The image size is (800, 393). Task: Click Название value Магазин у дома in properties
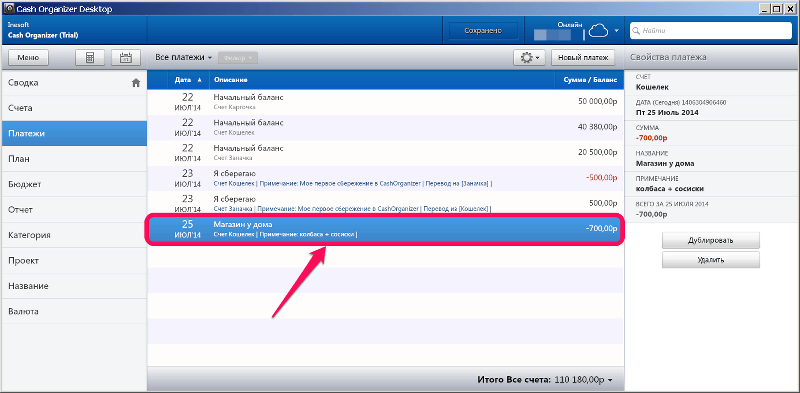[x=665, y=163]
